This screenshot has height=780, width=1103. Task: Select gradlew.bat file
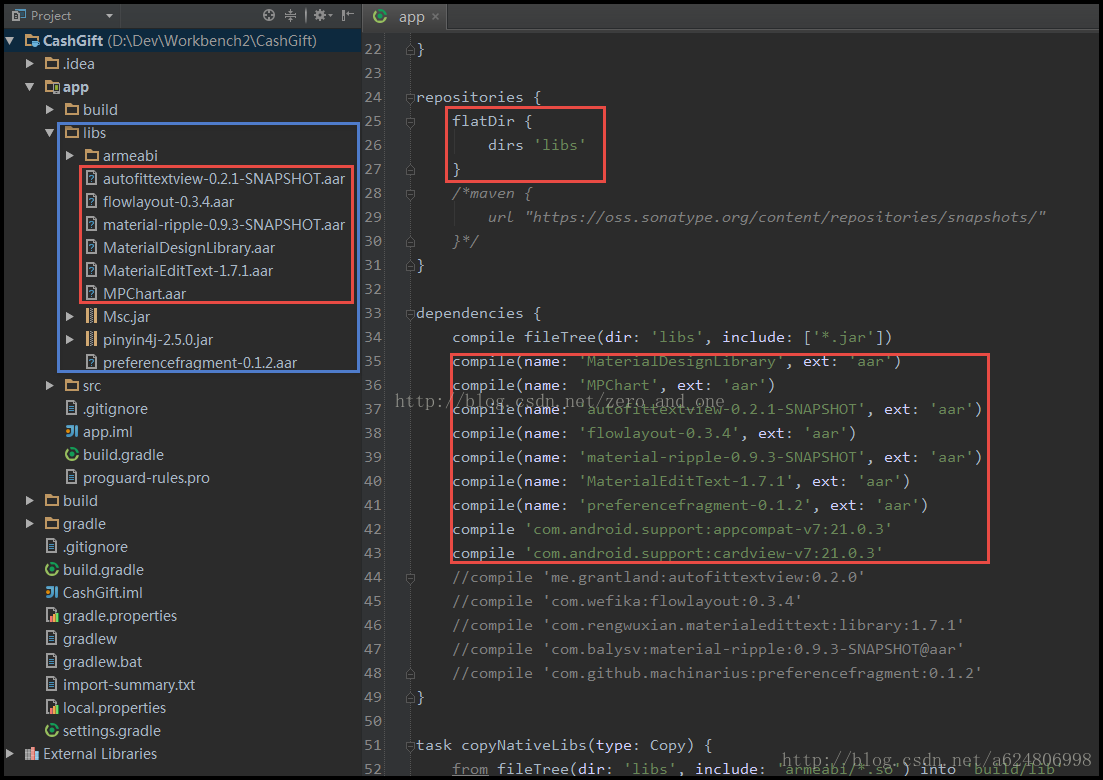[103, 662]
